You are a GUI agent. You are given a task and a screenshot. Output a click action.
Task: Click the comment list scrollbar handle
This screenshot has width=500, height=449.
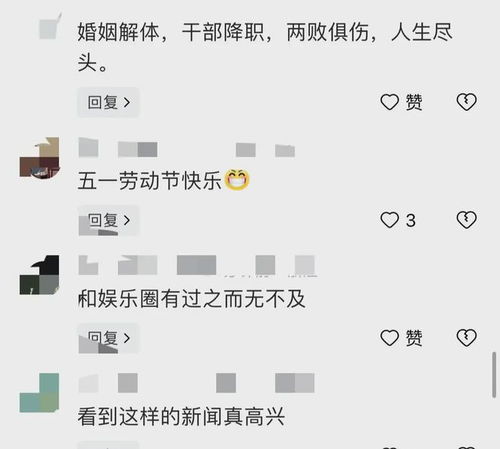click(494, 375)
